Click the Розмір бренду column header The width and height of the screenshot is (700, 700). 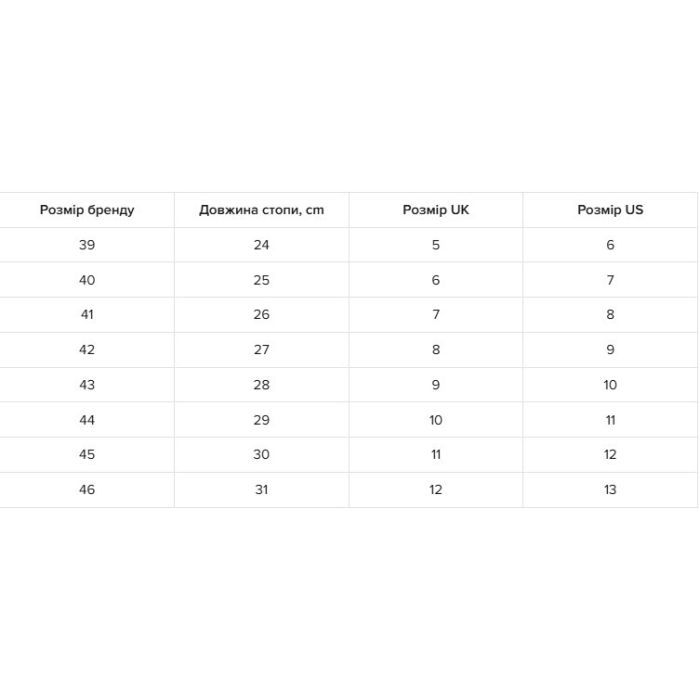pos(87,210)
